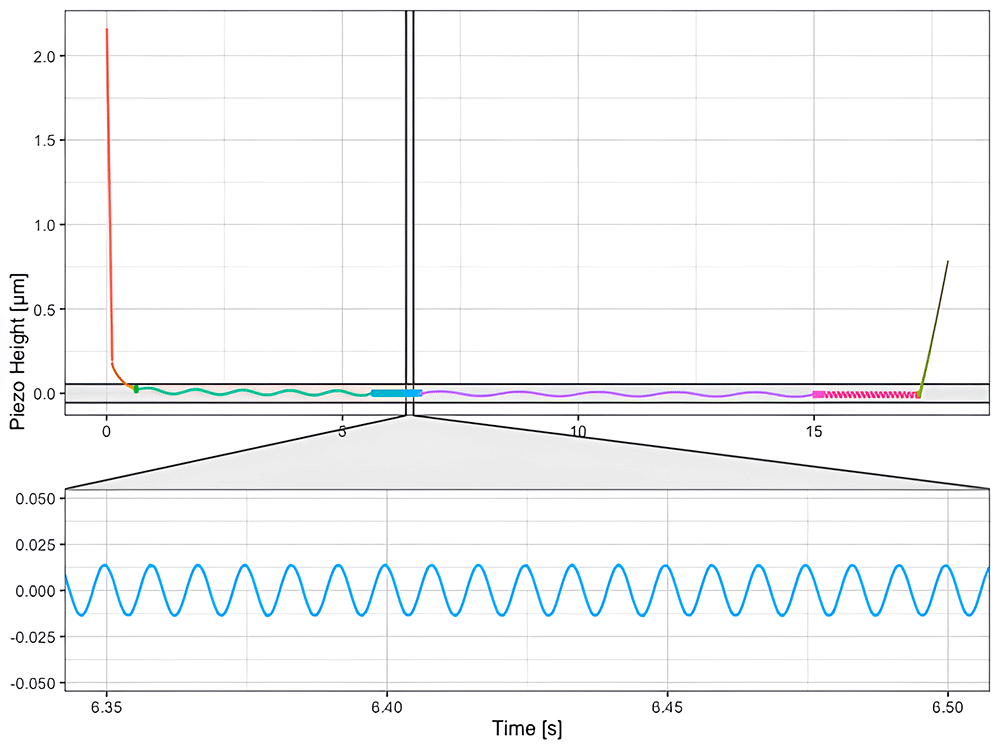Image resolution: width=1000 pixels, height=749 pixels.
Task: Click the pink high-frequency segment of the curve
Action: [866, 394]
